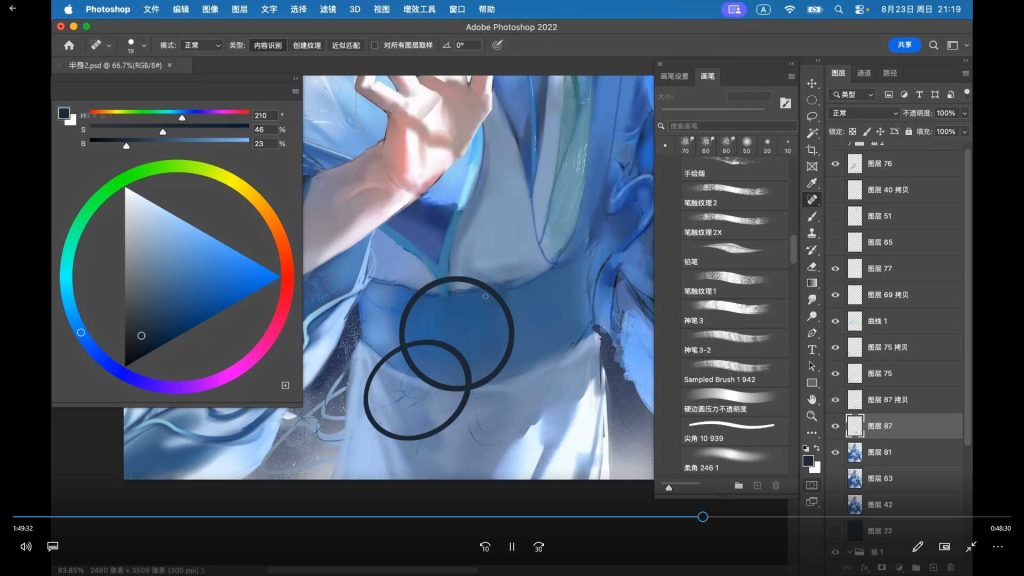Expand the 不透明度 opacity dropdown arrow
The image size is (1024, 576).
pos(965,114)
